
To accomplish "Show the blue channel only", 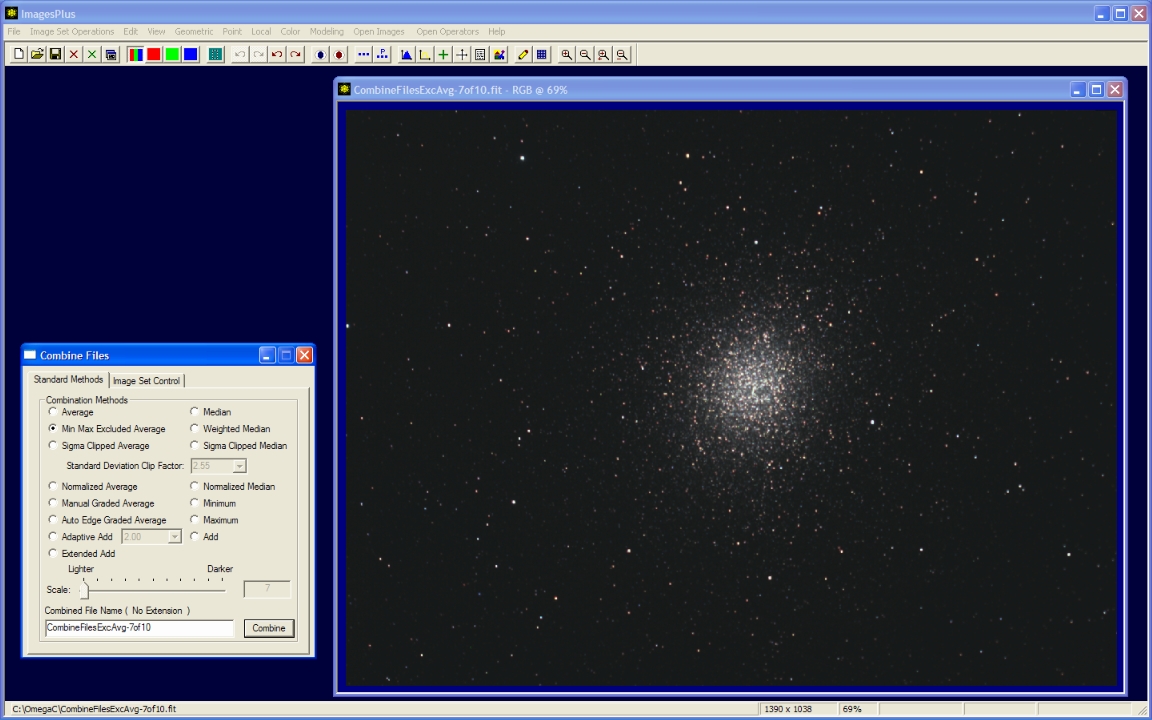I will pos(190,54).
